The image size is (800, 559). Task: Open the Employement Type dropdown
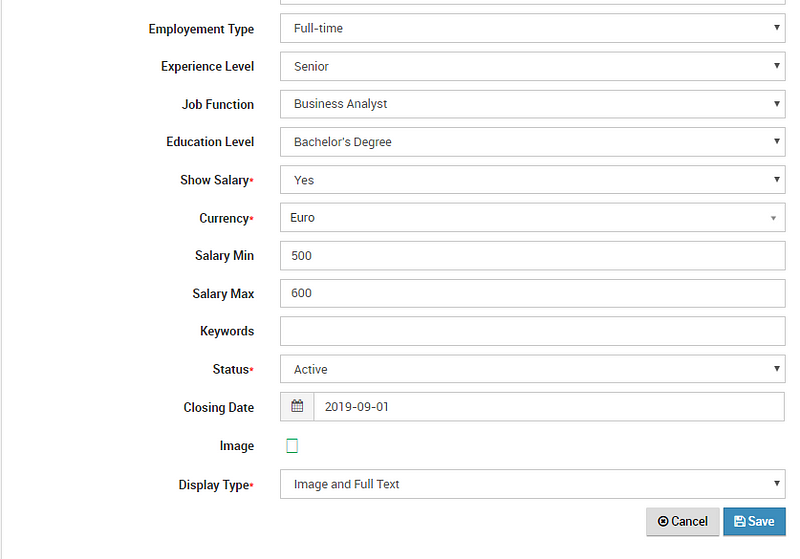click(x=533, y=28)
